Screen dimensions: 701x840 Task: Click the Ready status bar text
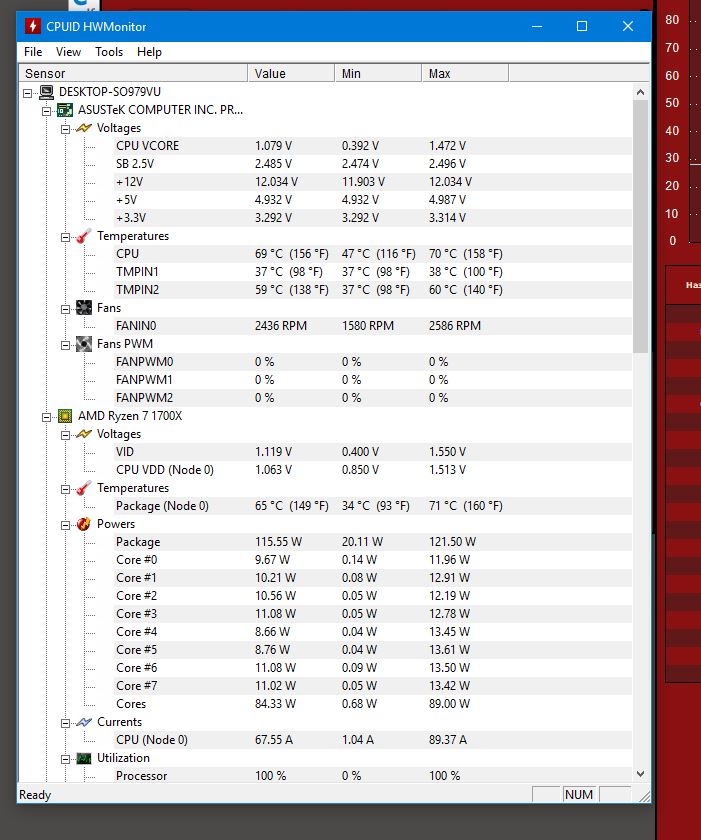pyautogui.click(x=35, y=794)
